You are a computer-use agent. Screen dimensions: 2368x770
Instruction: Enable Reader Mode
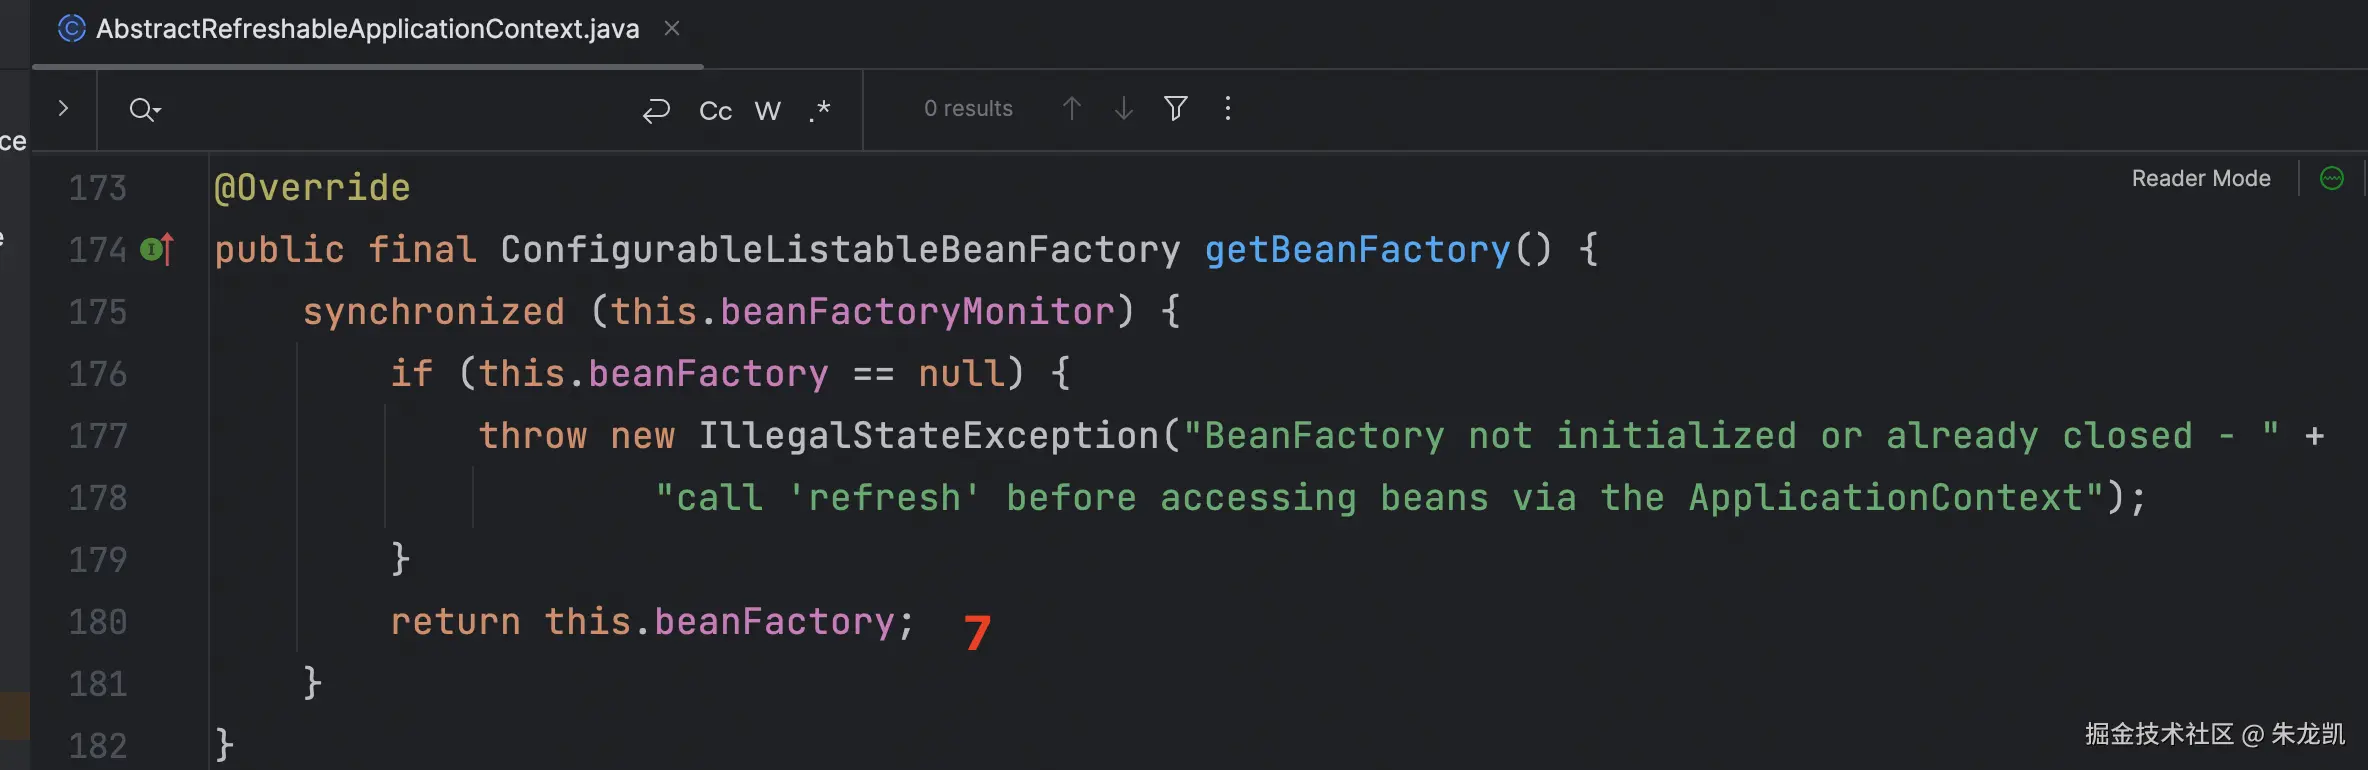click(2200, 178)
